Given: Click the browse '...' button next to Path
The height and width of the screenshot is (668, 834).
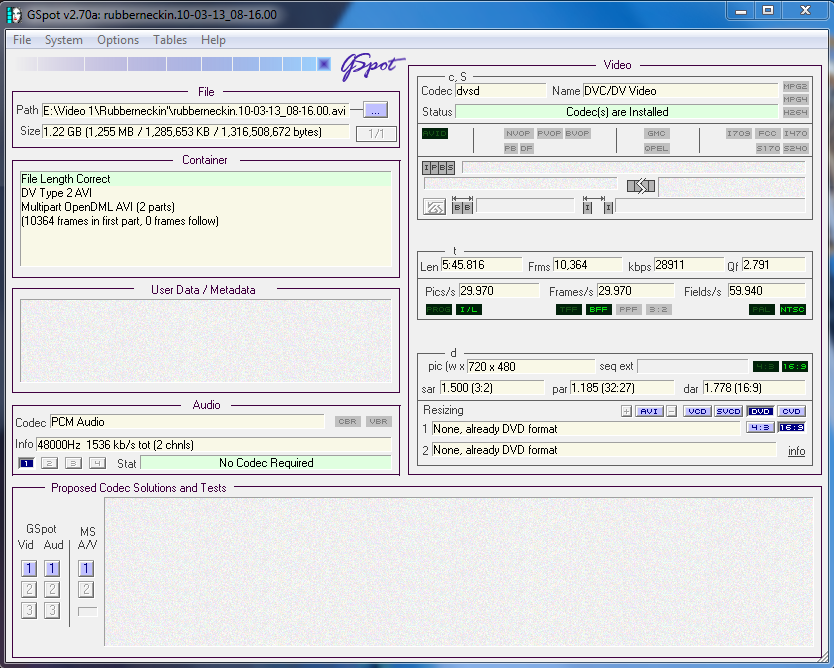Looking at the screenshot, I should [374, 110].
